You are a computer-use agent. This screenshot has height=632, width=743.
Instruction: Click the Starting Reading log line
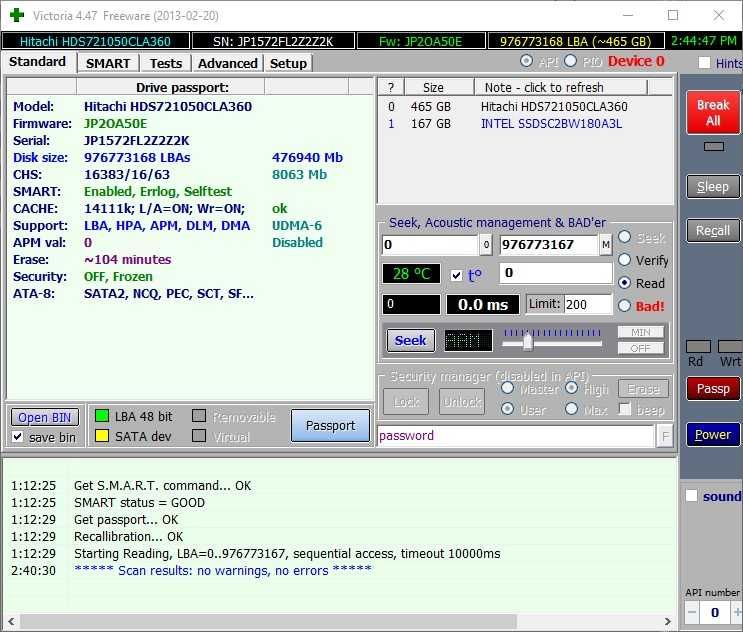287,553
